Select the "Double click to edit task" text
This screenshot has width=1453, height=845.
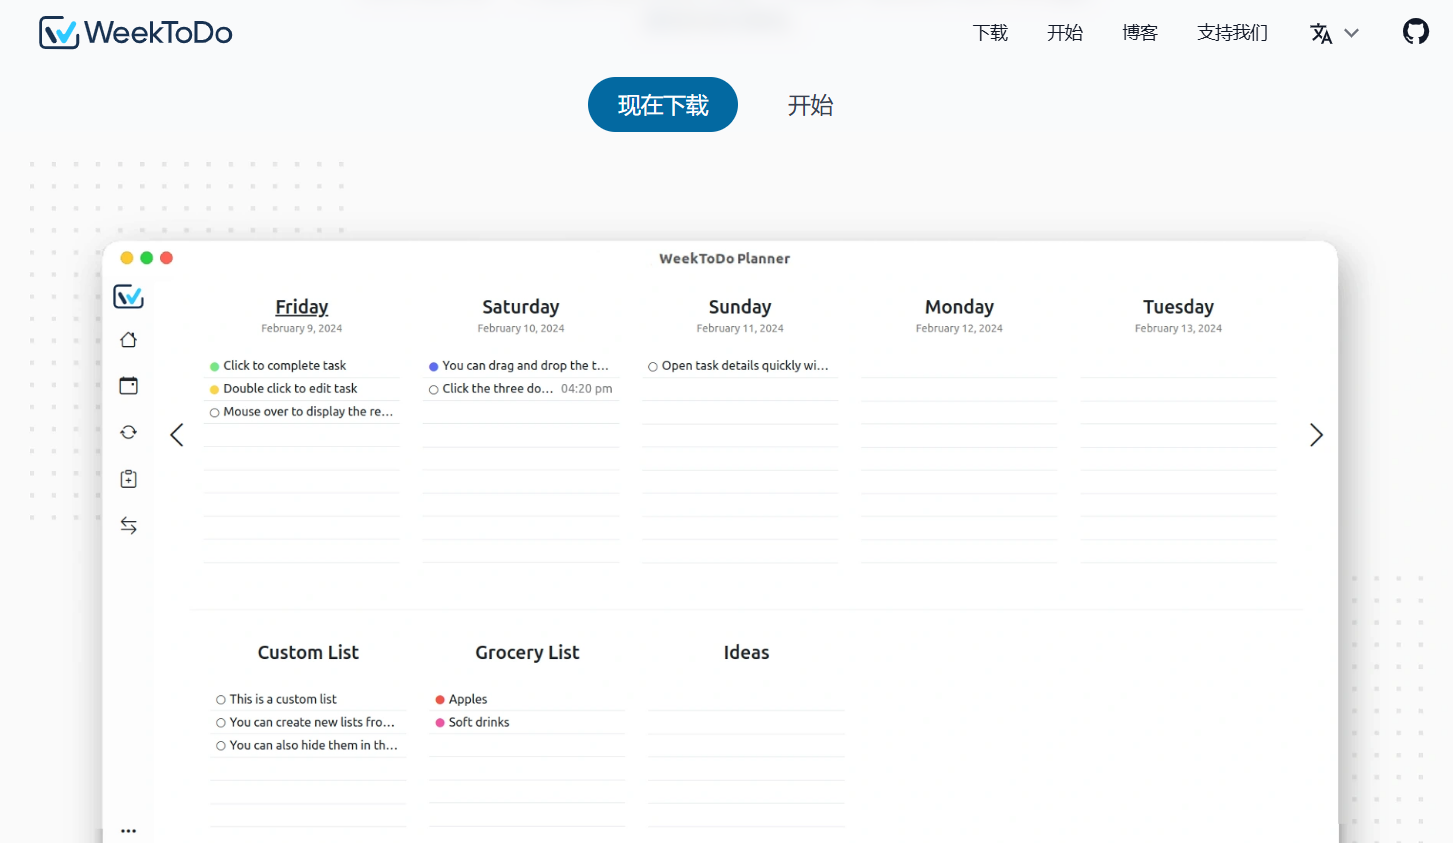[290, 389]
